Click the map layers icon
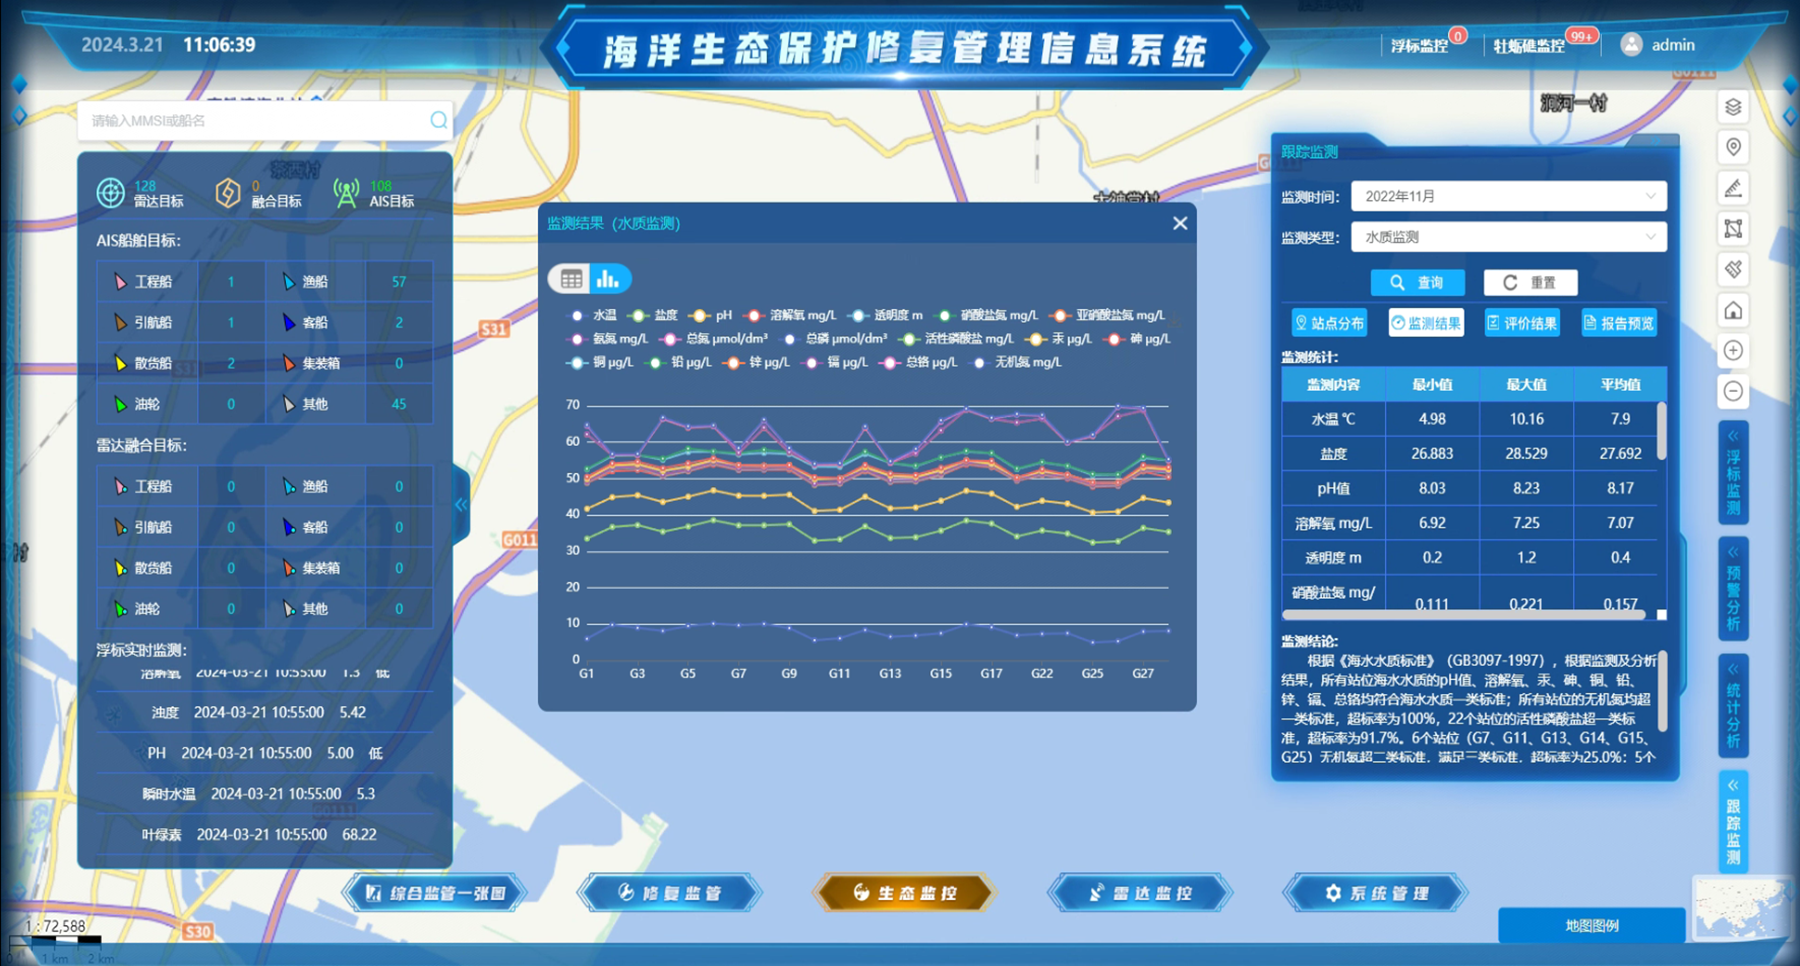This screenshot has height=966, width=1800. [1733, 107]
